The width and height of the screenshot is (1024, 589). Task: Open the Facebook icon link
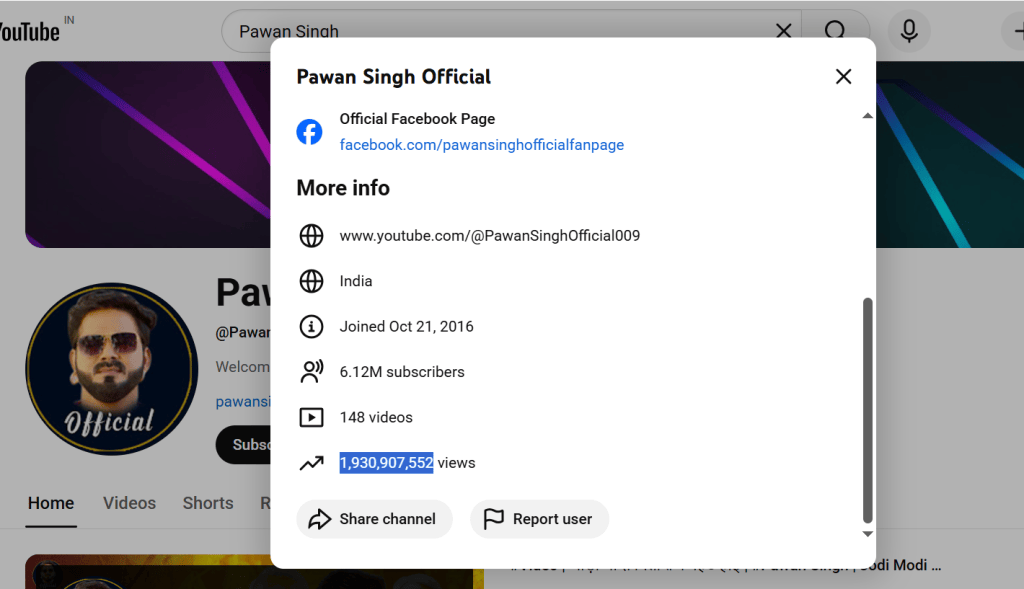(x=310, y=131)
